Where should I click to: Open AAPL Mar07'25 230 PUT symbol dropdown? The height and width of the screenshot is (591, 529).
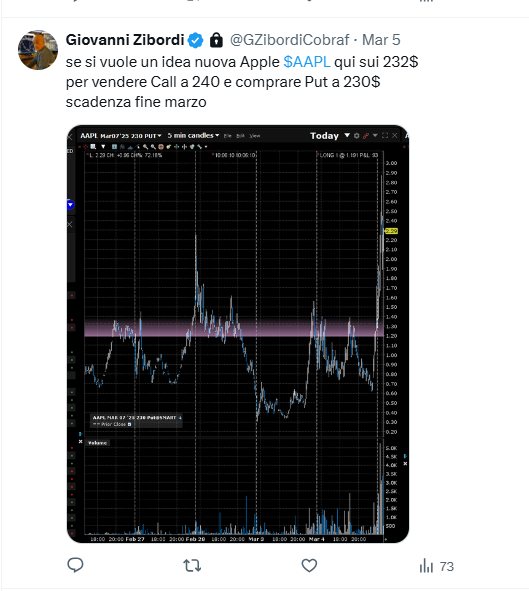[x=121, y=136]
